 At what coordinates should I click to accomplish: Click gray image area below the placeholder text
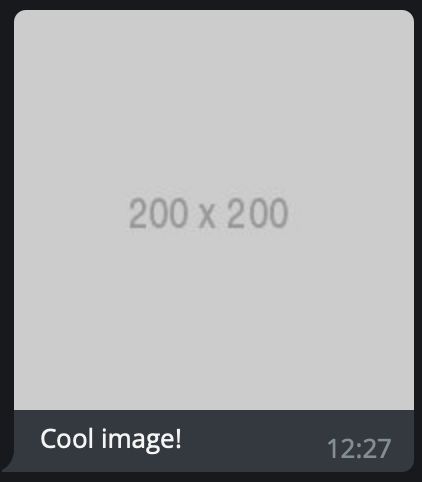[214, 320]
